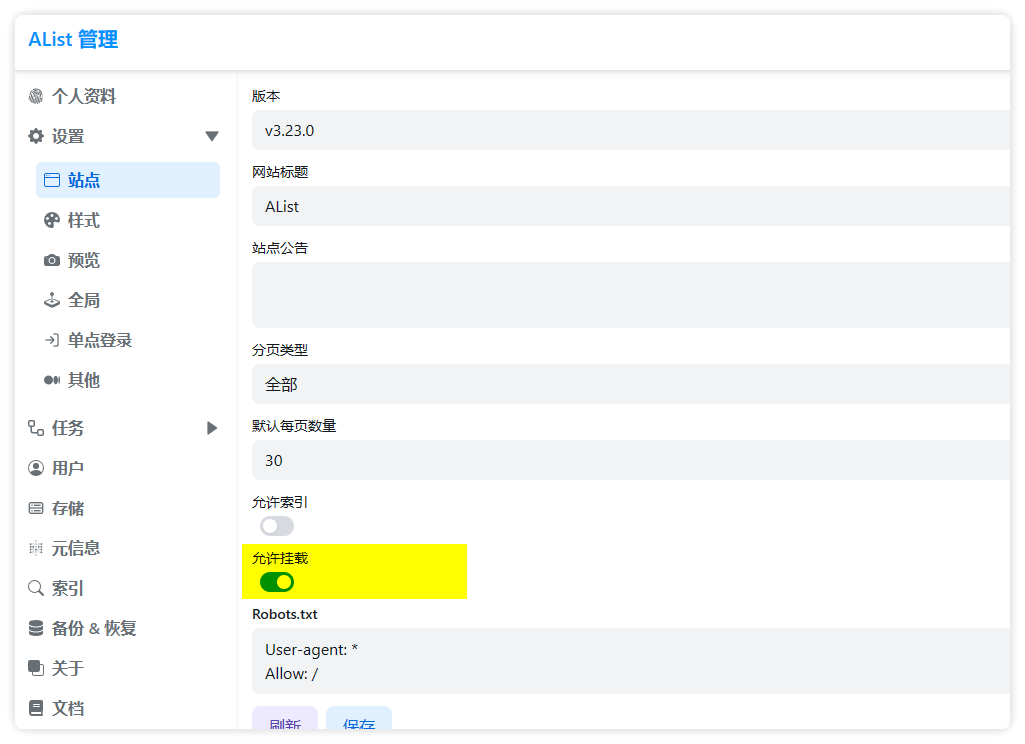Click the icon beside 关于

tap(36, 668)
